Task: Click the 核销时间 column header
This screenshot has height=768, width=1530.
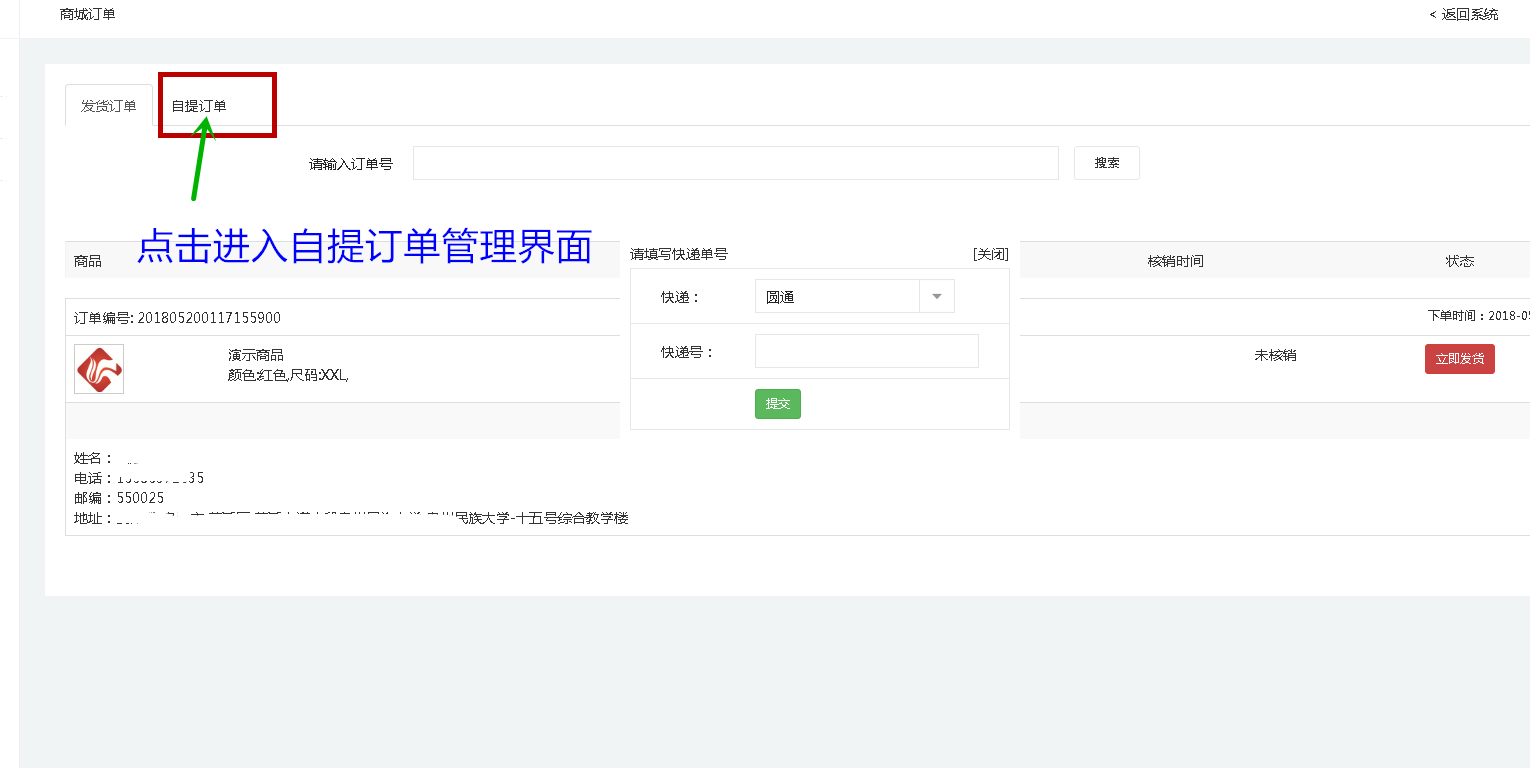Action: pyautogui.click(x=1175, y=261)
